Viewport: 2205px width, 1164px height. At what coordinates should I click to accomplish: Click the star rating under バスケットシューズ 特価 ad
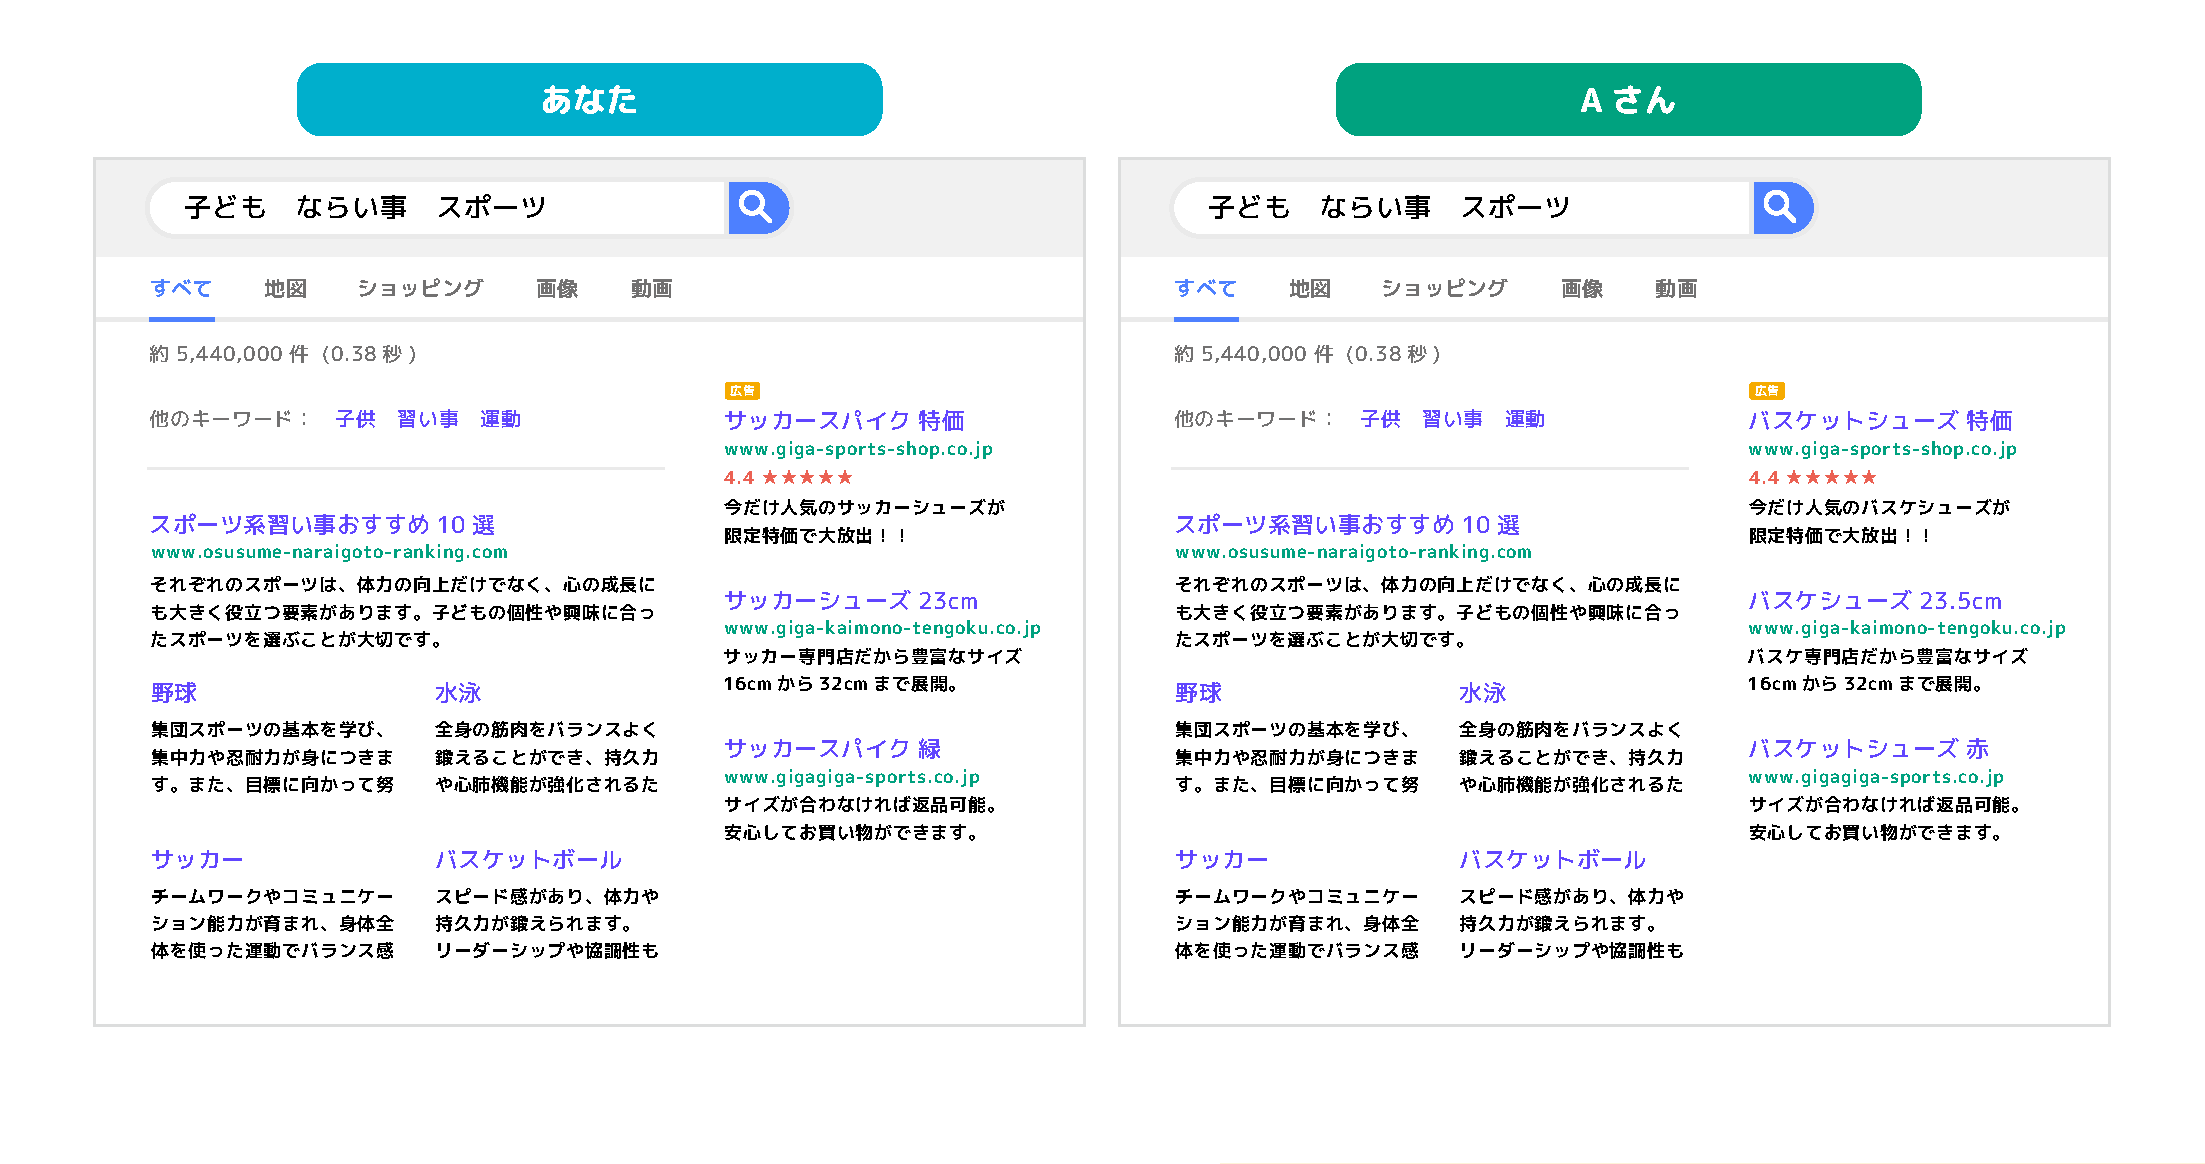1811,477
